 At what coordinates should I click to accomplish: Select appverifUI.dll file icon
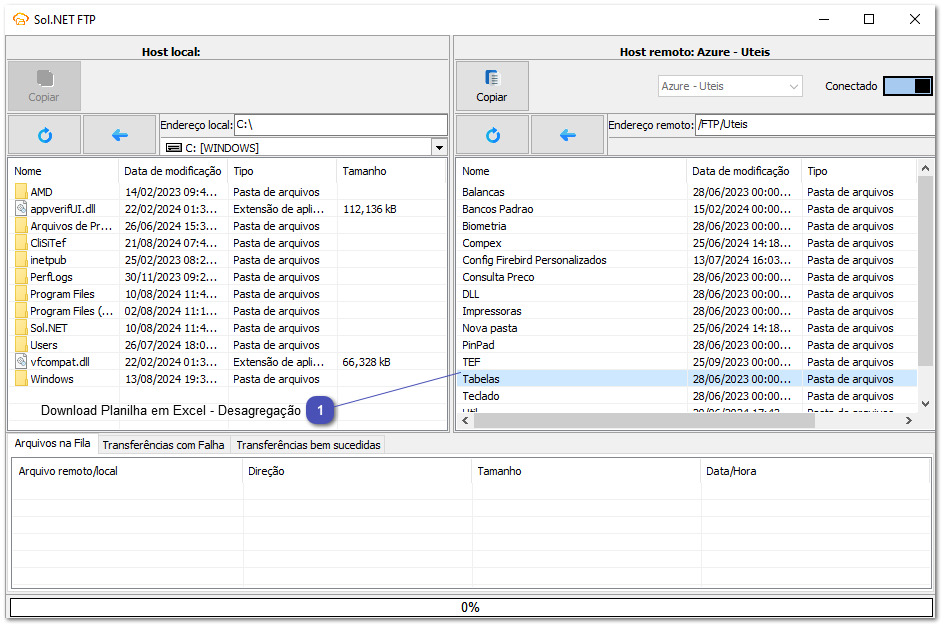[x=21, y=209]
